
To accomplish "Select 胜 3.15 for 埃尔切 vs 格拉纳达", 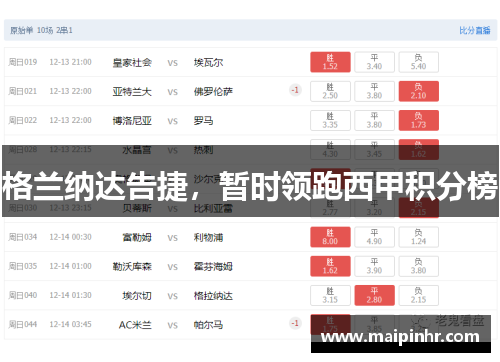I will tap(330, 295).
